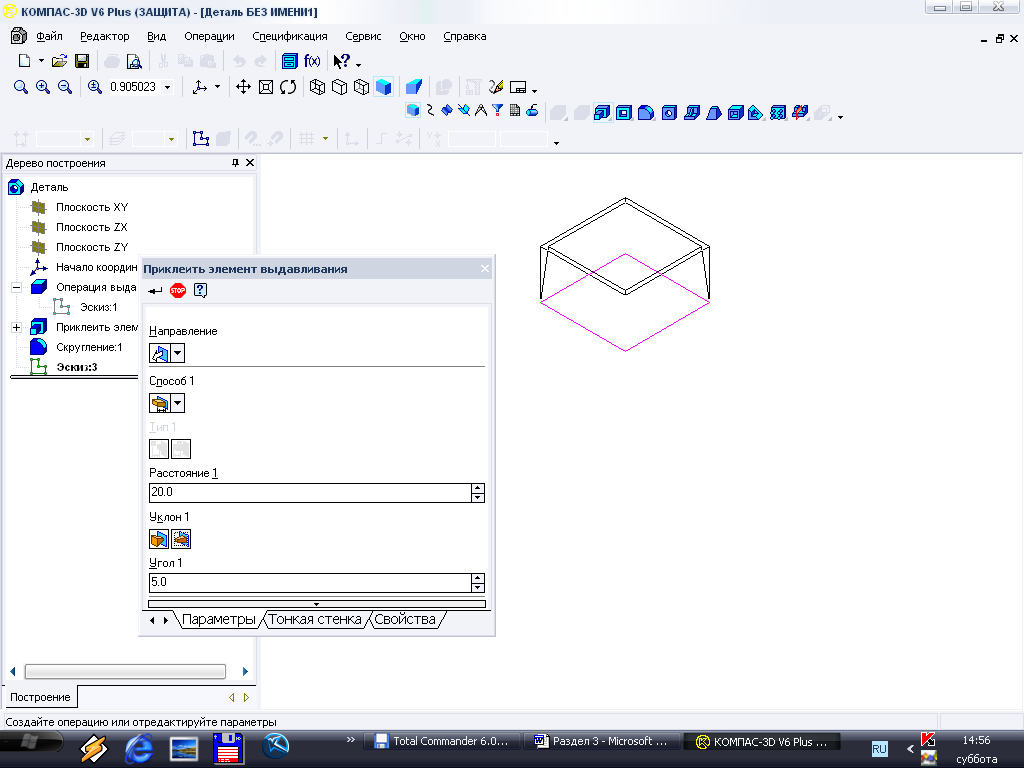Screen dimensions: 1024x768
Task: Click the What's This help cursor icon
Action: (342, 61)
